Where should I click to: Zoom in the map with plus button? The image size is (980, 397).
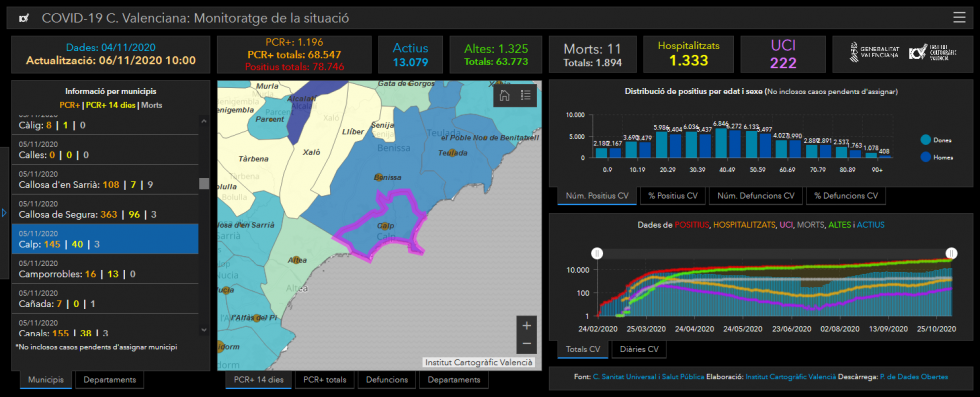tap(526, 326)
